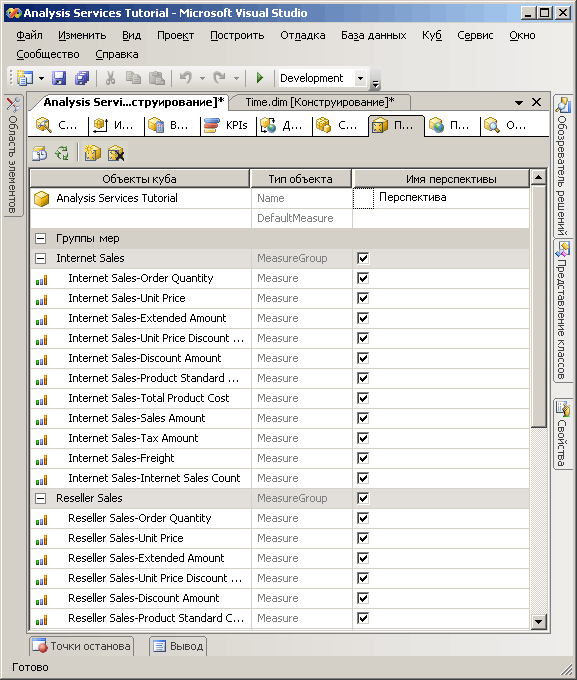
Task: Click the New Perspective cube icon
Action: click(x=92, y=153)
